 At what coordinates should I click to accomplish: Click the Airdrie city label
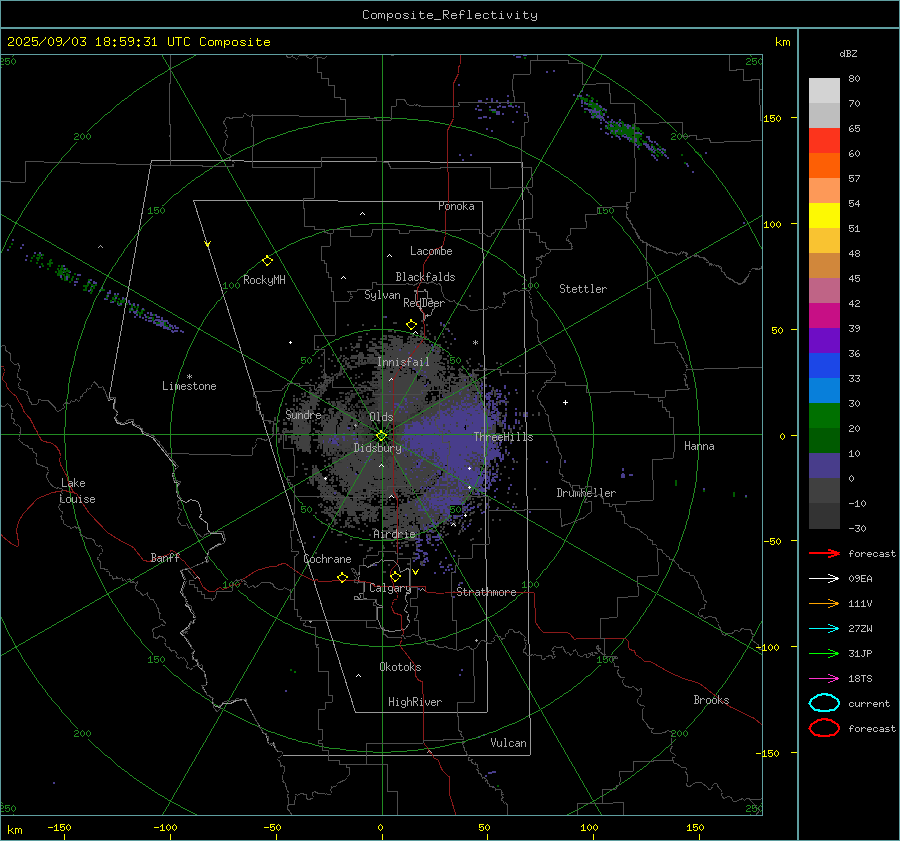[394, 534]
